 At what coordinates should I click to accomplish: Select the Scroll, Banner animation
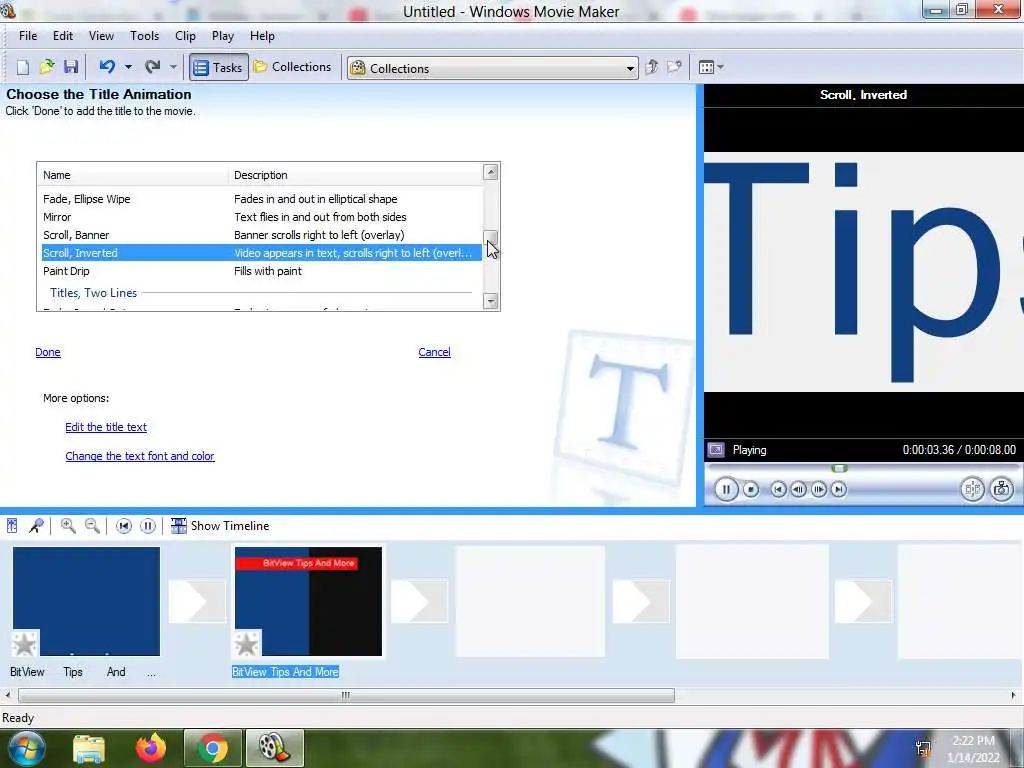tap(261, 235)
